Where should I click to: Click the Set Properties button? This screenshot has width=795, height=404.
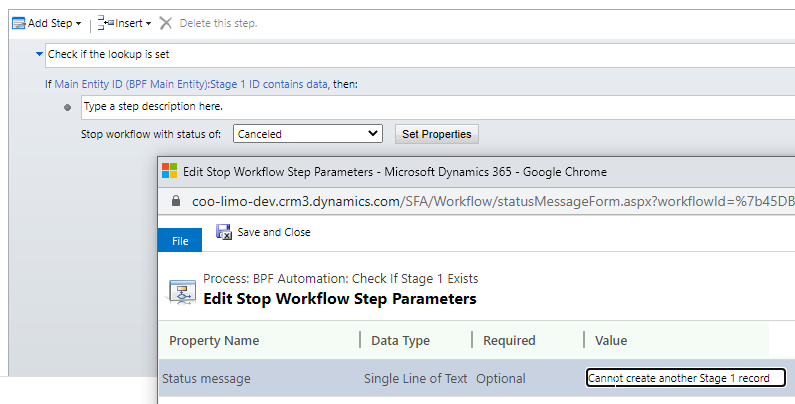[437, 134]
